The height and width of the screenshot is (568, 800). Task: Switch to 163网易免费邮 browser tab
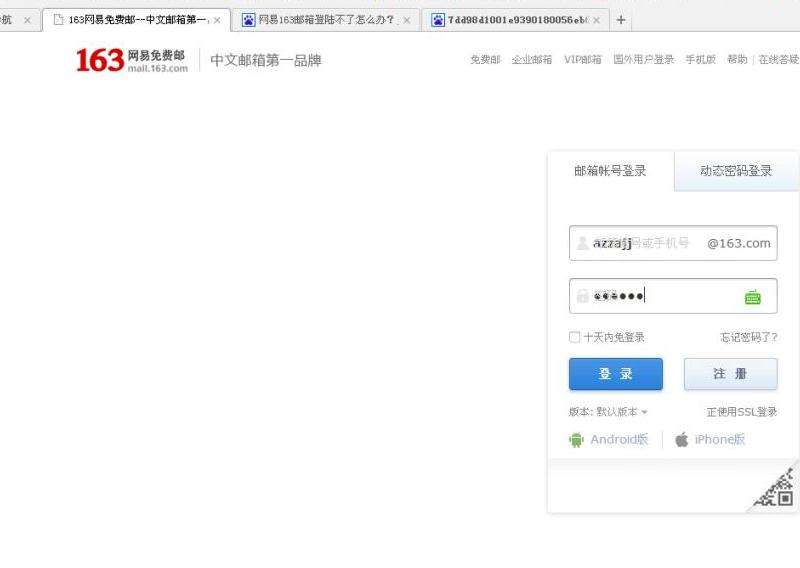click(x=136, y=20)
